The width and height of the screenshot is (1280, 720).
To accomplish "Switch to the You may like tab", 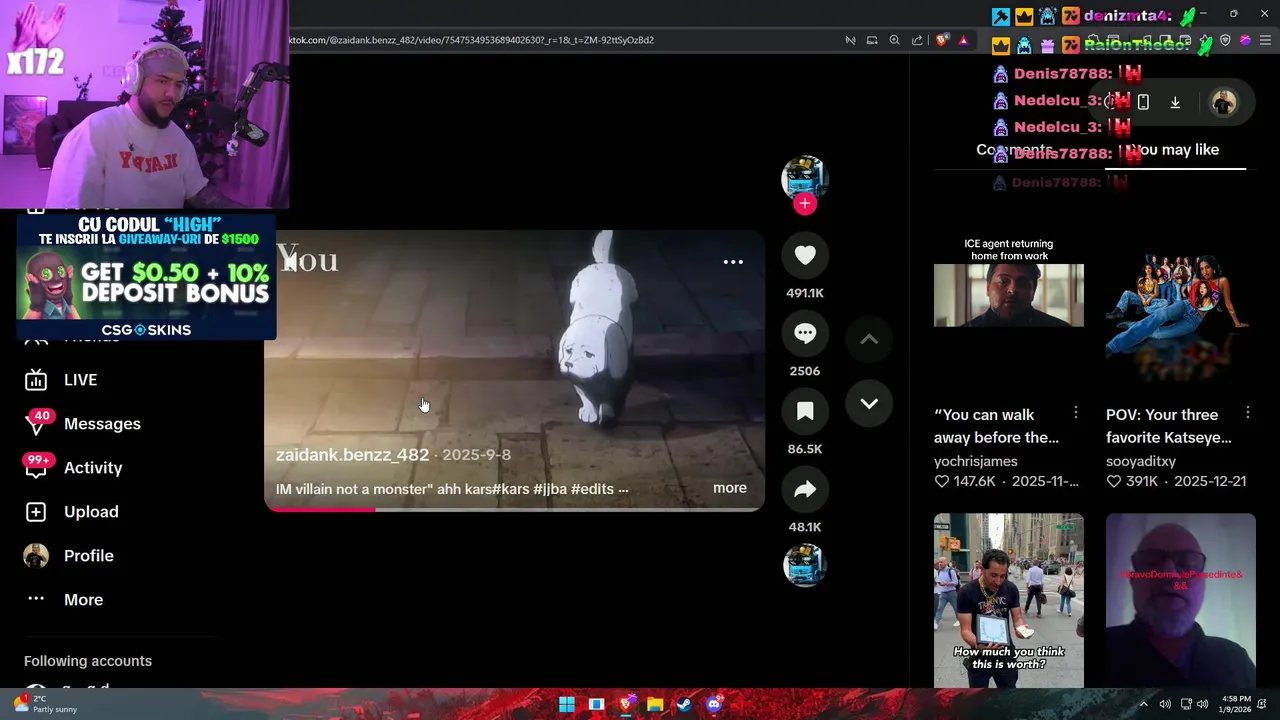I will [x=1176, y=150].
